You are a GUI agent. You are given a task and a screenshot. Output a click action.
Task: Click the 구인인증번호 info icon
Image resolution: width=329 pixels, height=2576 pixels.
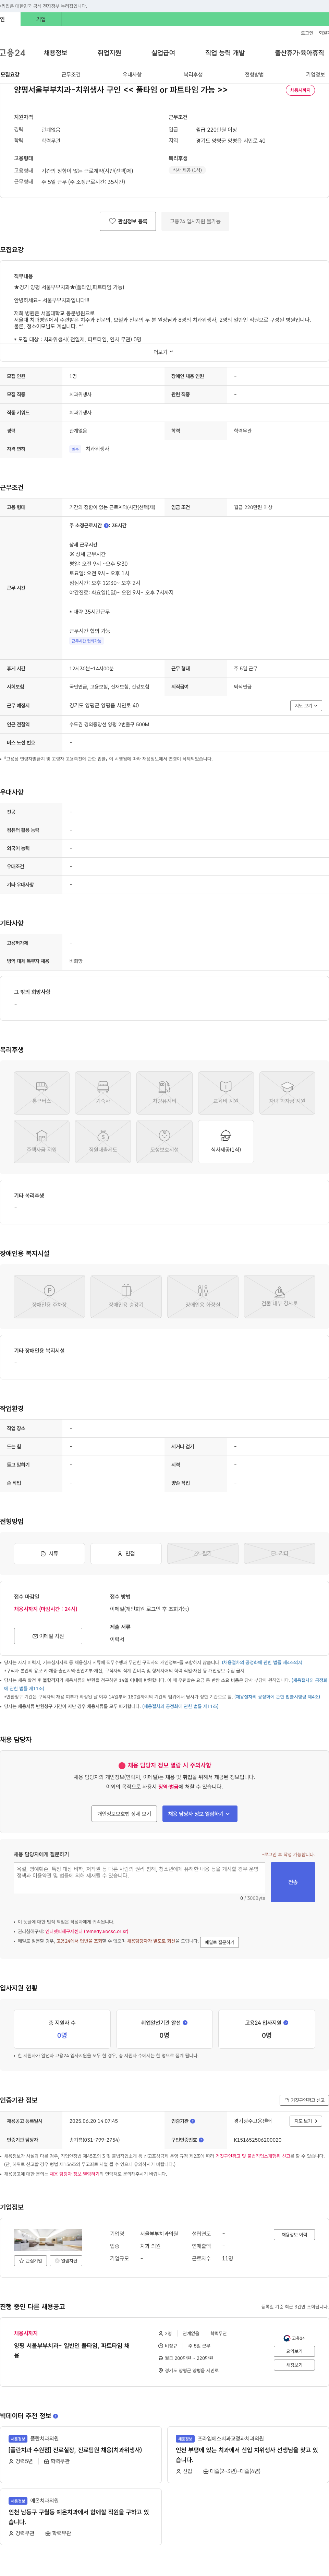click(x=201, y=2140)
